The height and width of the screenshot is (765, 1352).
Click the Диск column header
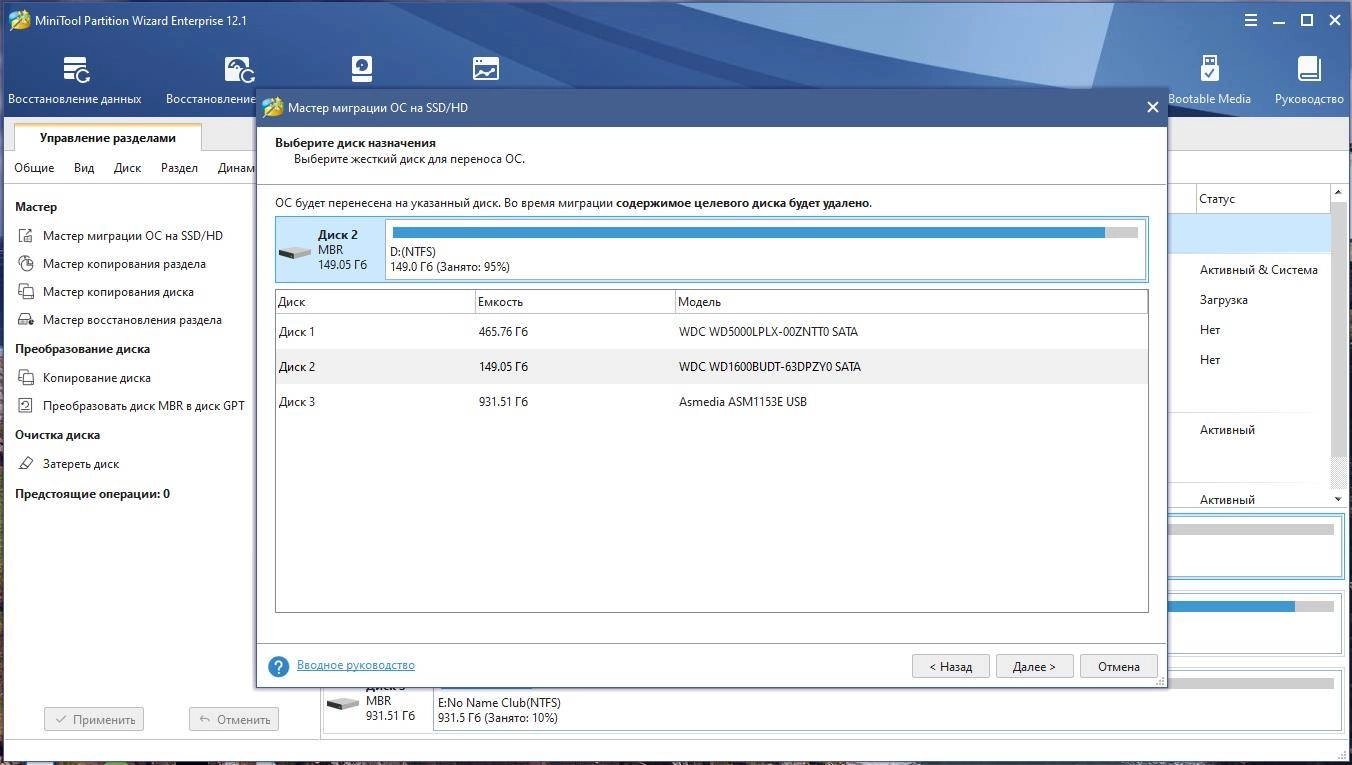tap(375, 301)
